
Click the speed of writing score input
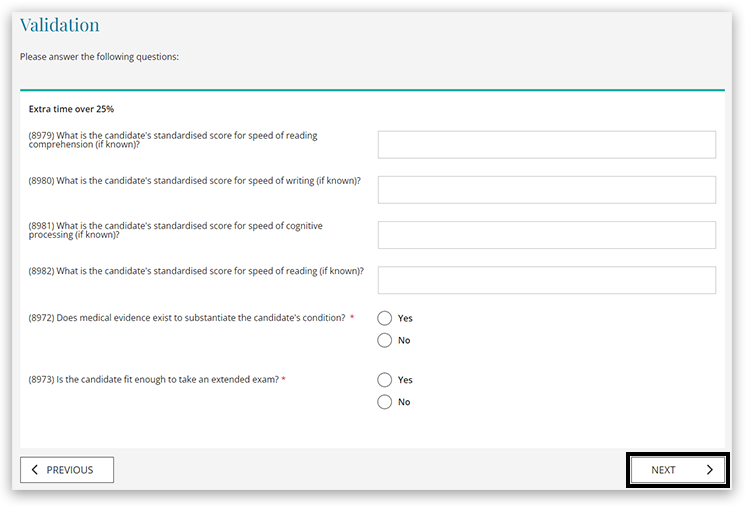(546, 190)
